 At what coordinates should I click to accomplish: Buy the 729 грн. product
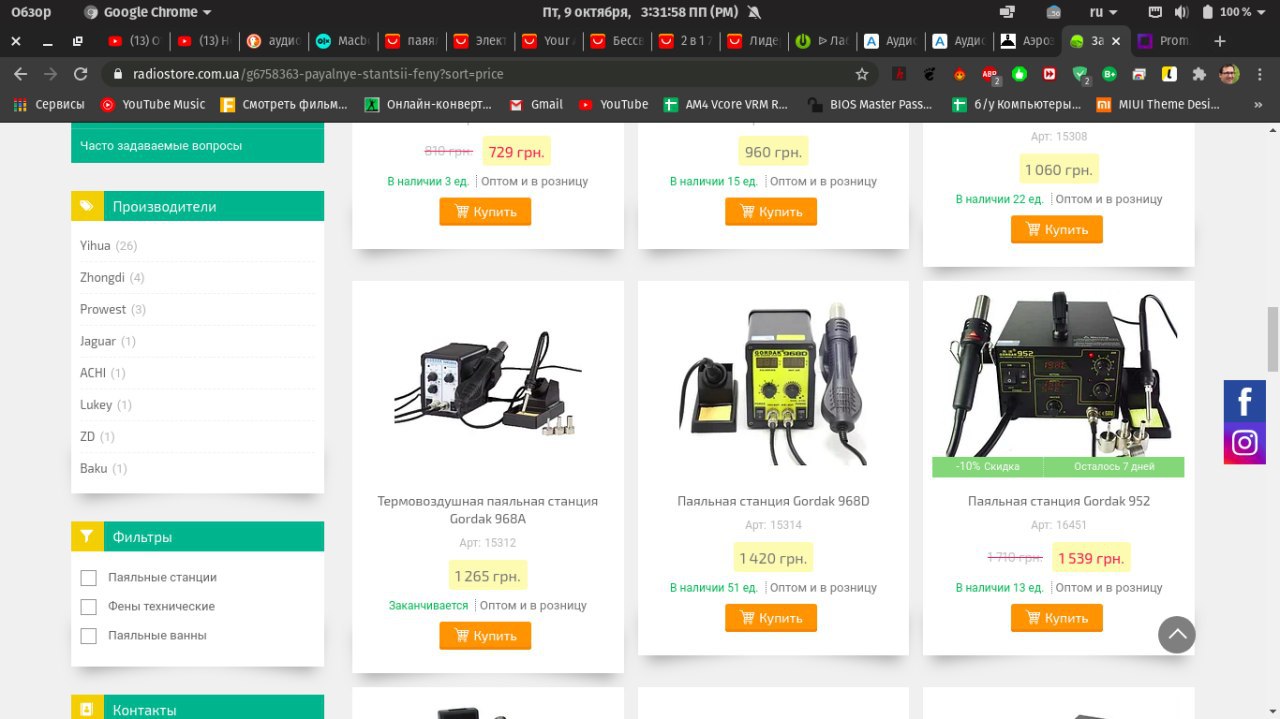point(485,212)
